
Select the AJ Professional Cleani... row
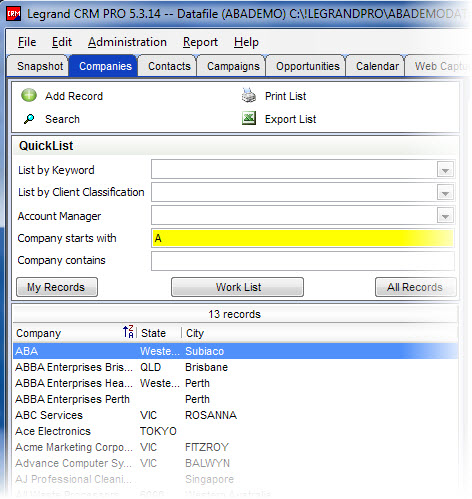point(235,479)
